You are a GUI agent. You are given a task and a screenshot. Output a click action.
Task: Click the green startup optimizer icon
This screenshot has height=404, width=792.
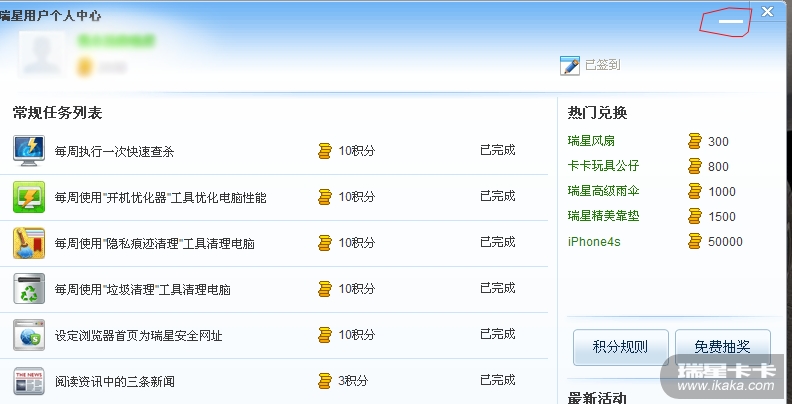pyautogui.click(x=29, y=197)
